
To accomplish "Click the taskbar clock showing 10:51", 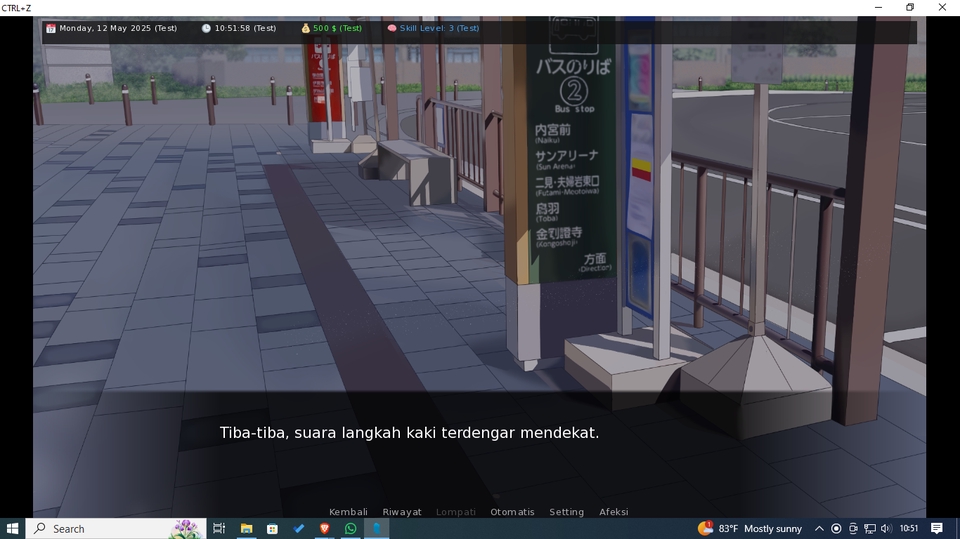I will (909, 529).
